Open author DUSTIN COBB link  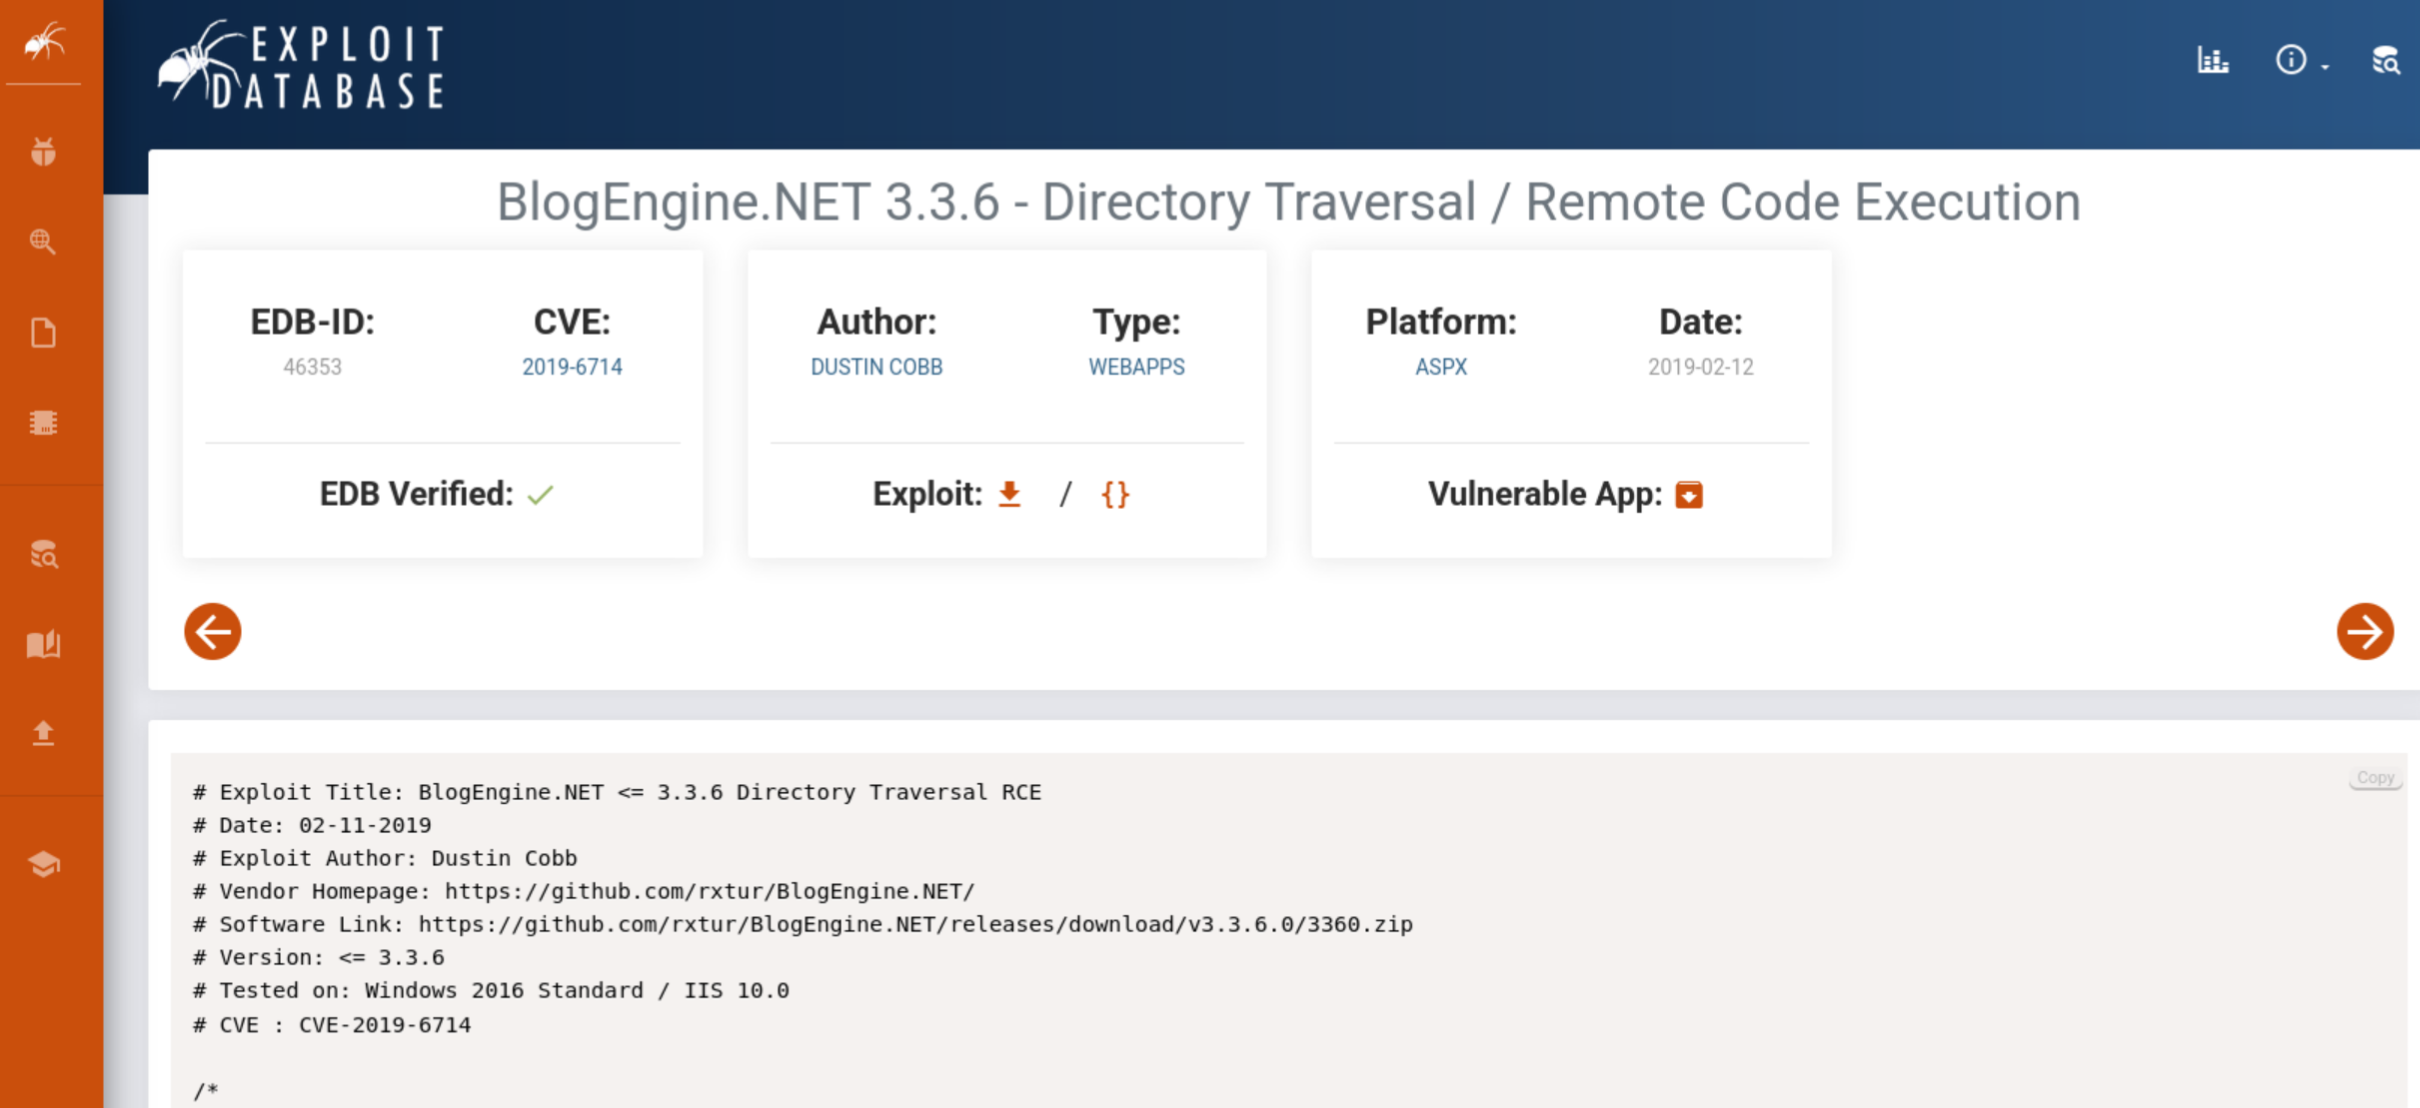[x=876, y=367]
